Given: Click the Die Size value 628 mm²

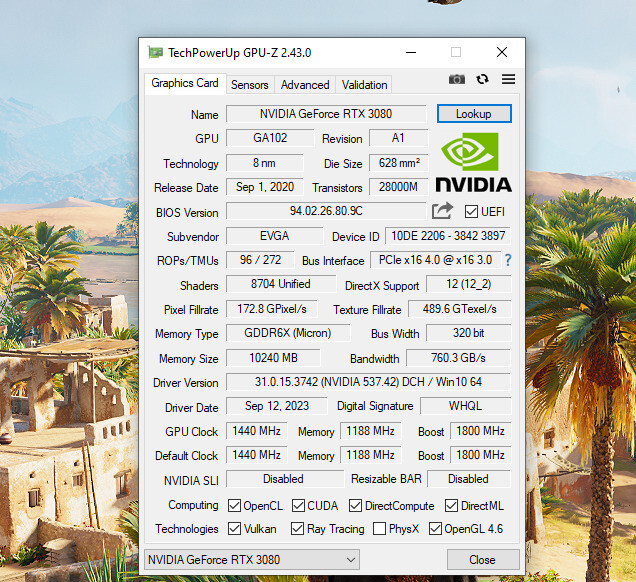Looking at the screenshot, I should click(398, 163).
